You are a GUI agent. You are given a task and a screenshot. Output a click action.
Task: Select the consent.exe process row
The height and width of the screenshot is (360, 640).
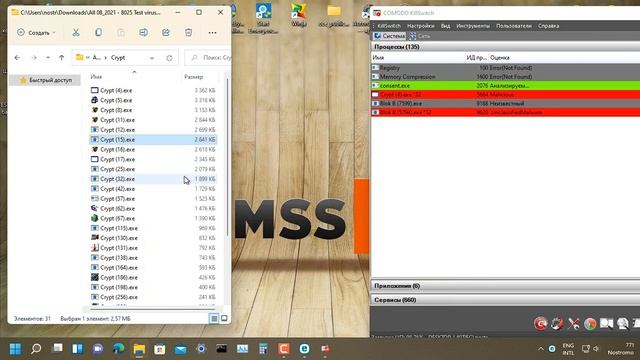click(x=505, y=86)
